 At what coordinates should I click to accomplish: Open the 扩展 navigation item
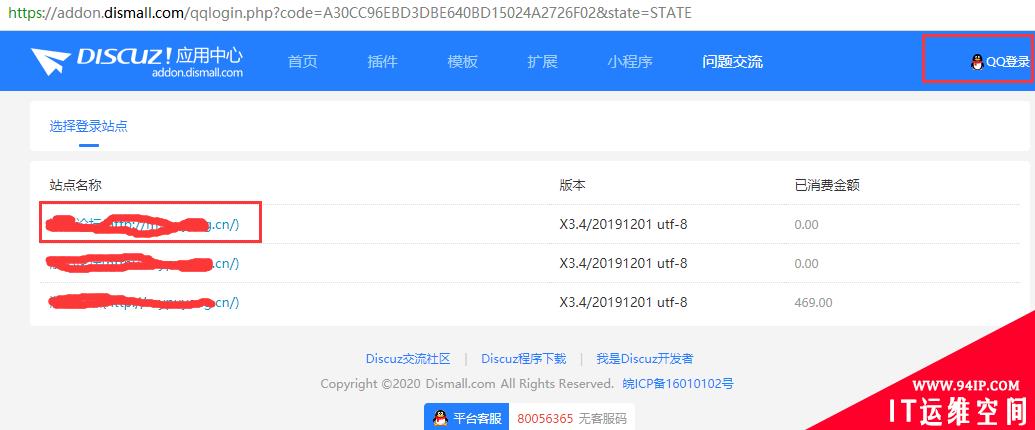[543, 62]
